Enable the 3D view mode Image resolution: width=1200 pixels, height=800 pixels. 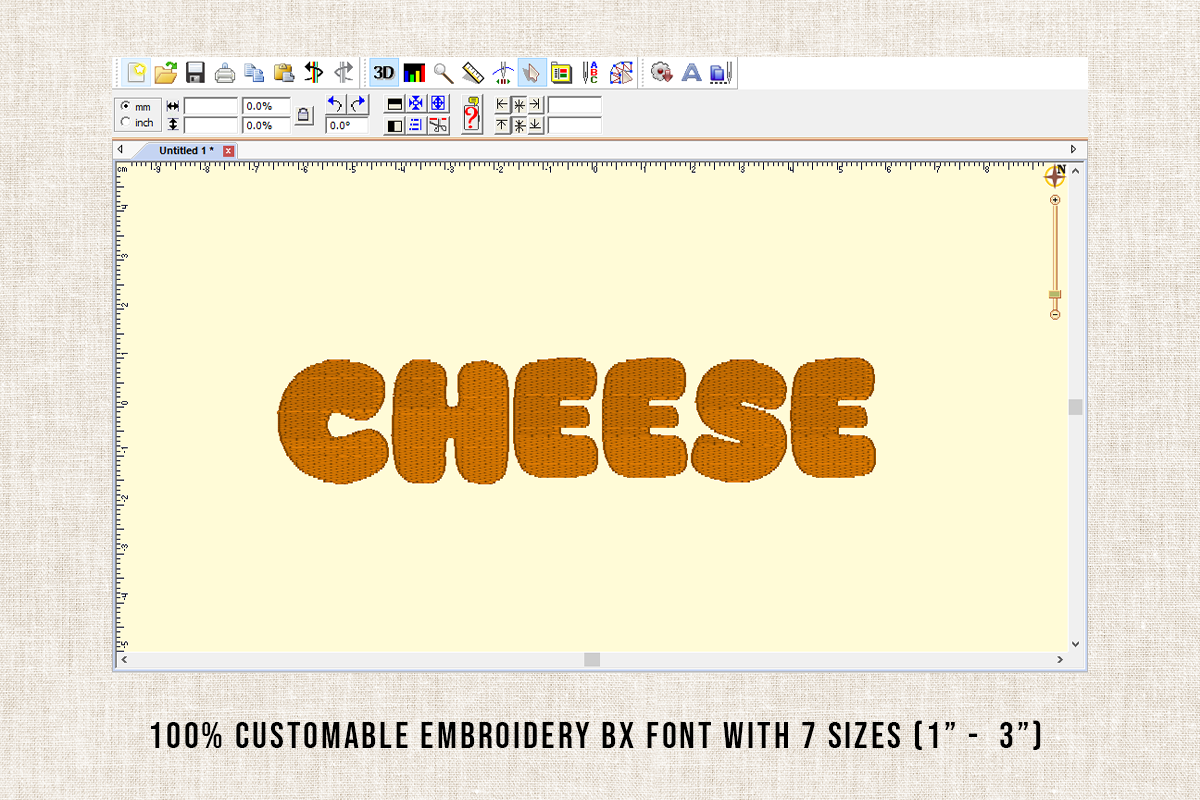pos(383,72)
